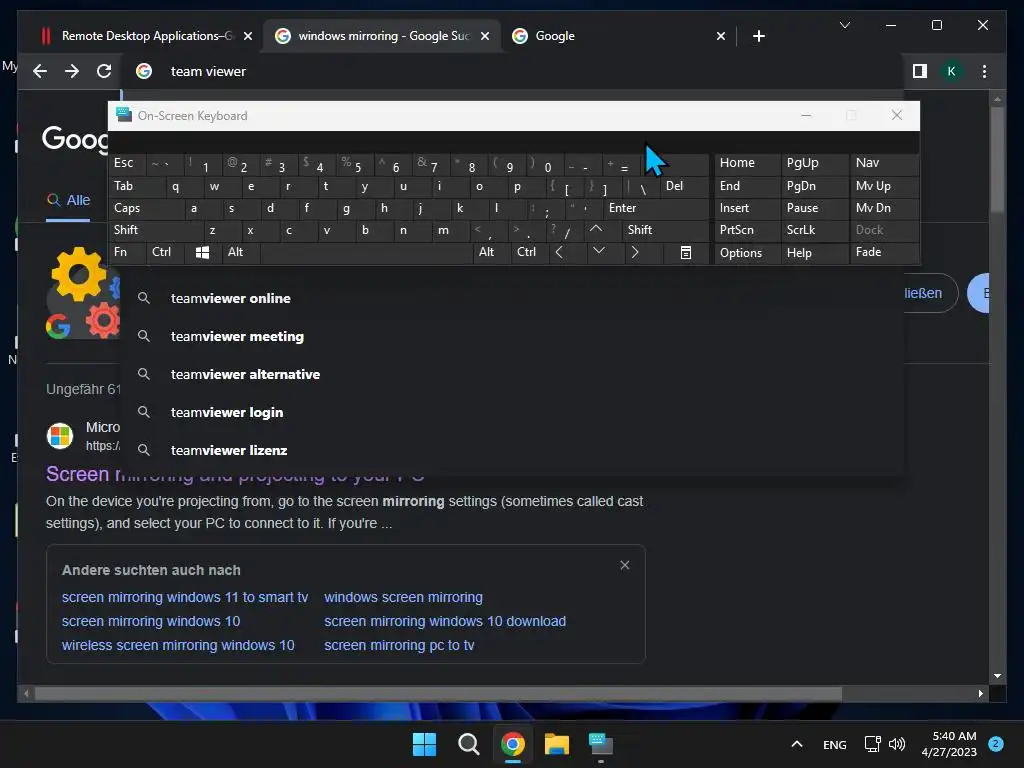Click the Mv Up key
The width and height of the screenshot is (1024, 768).
tap(884, 186)
